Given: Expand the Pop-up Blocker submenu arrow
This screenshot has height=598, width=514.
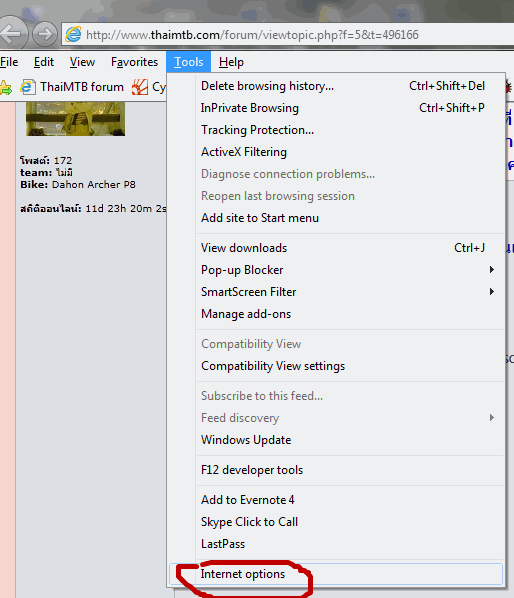Looking at the screenshot, I should pos(492,270).
